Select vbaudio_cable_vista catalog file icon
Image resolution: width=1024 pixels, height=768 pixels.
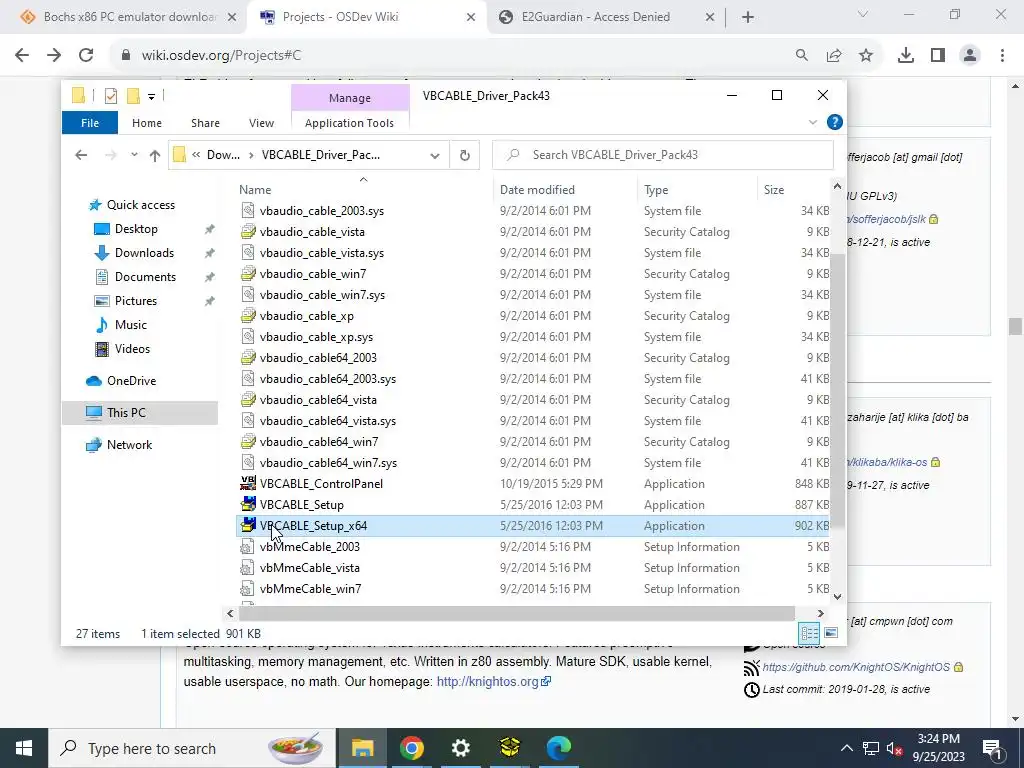(248, 232)
